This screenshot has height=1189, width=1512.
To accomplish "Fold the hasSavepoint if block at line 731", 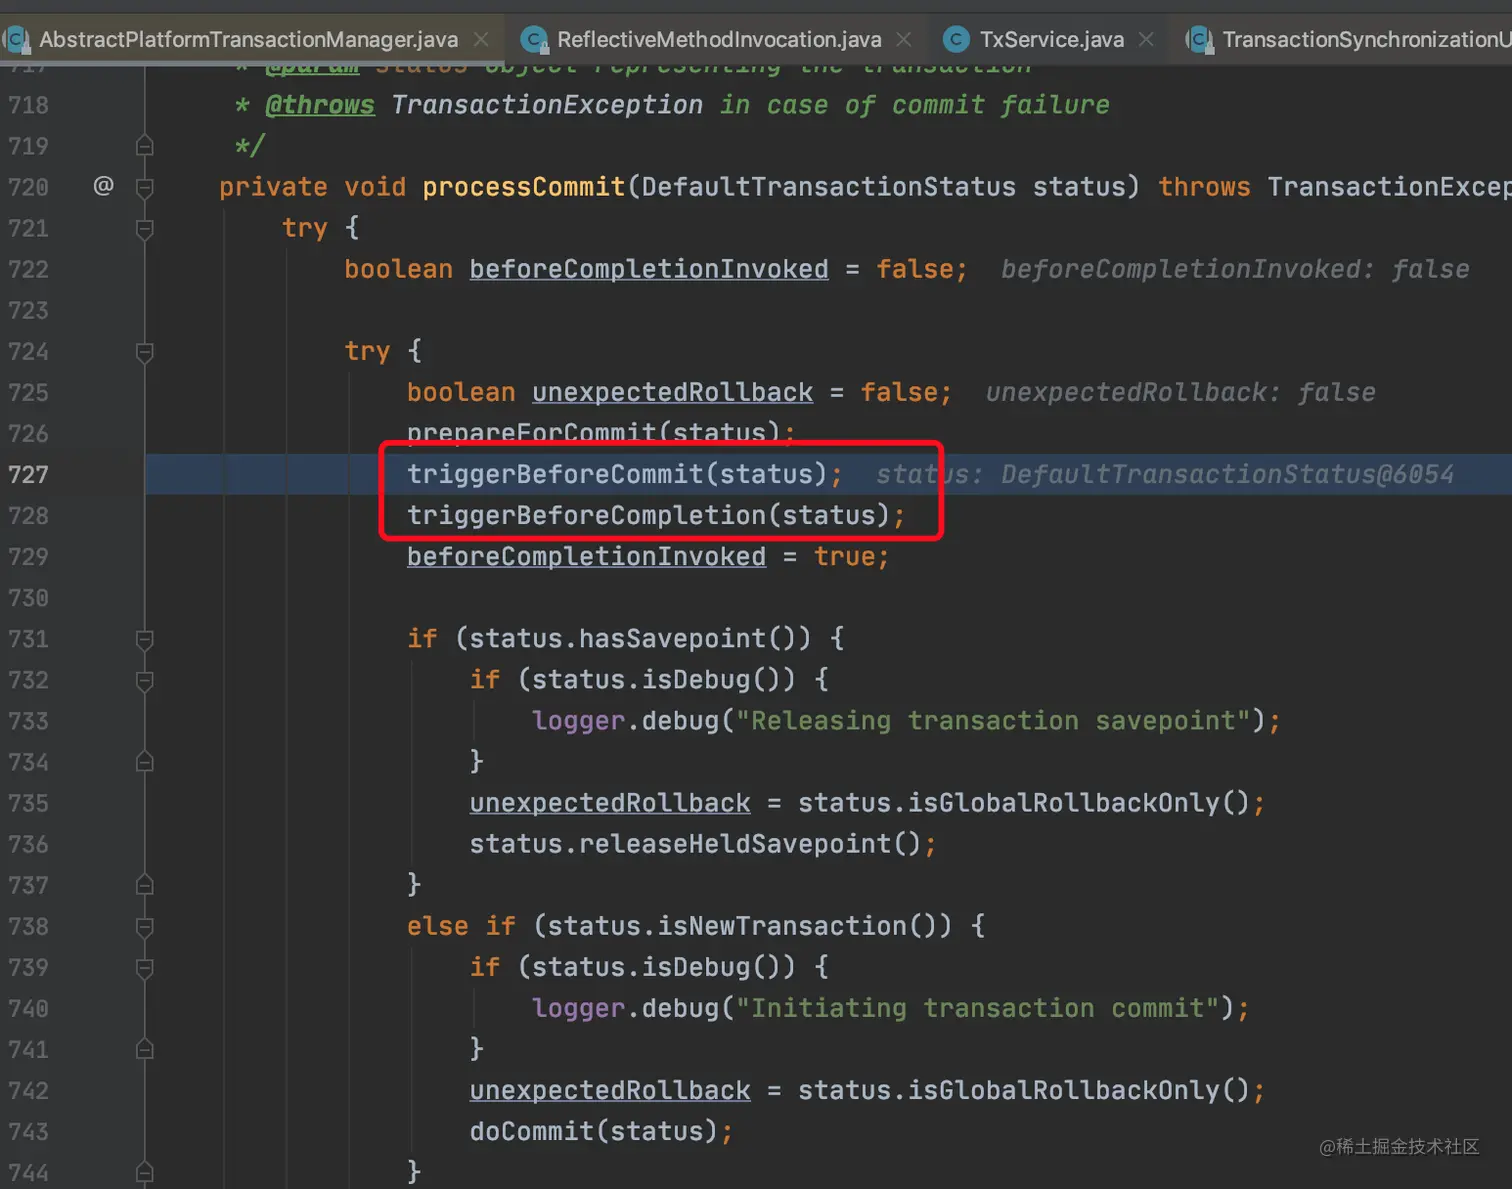I will (x=145, y=639).
